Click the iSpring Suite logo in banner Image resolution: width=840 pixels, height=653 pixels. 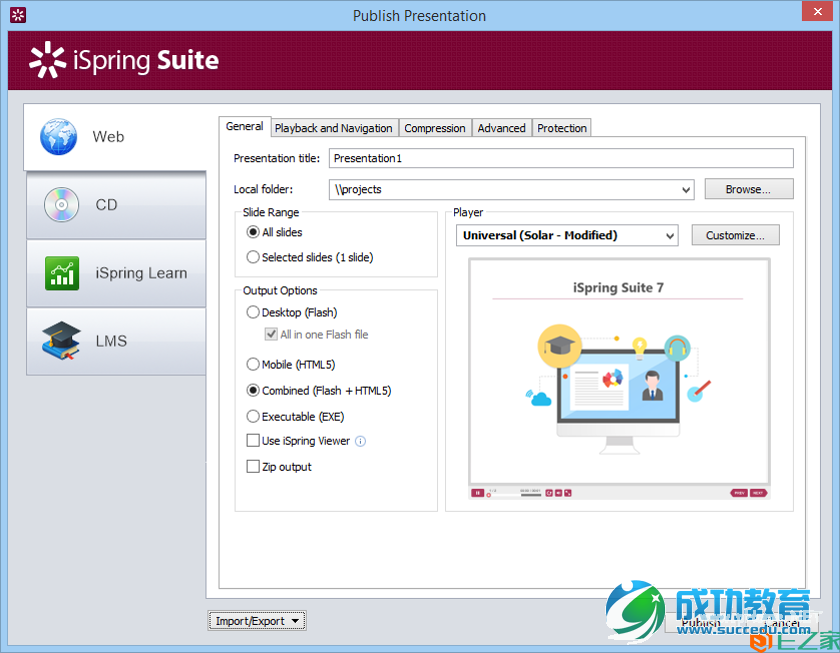(124, 60)
